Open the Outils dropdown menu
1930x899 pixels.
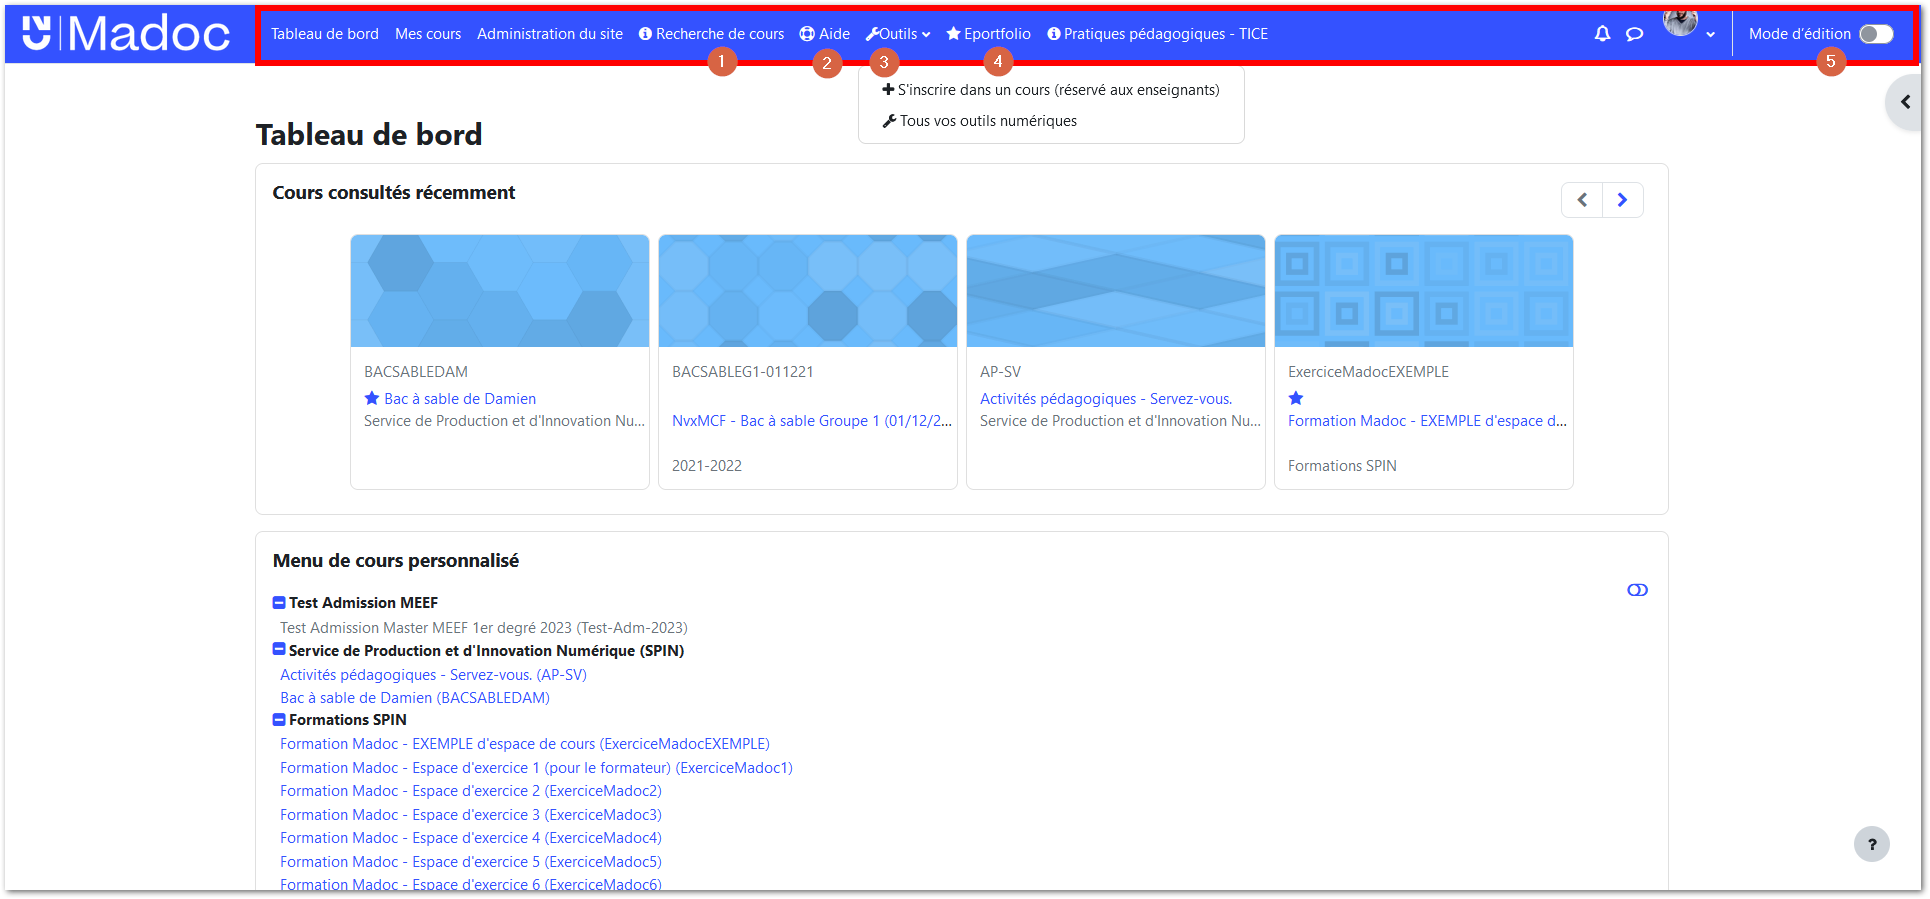pyautogui.click(x=898, y=34)
